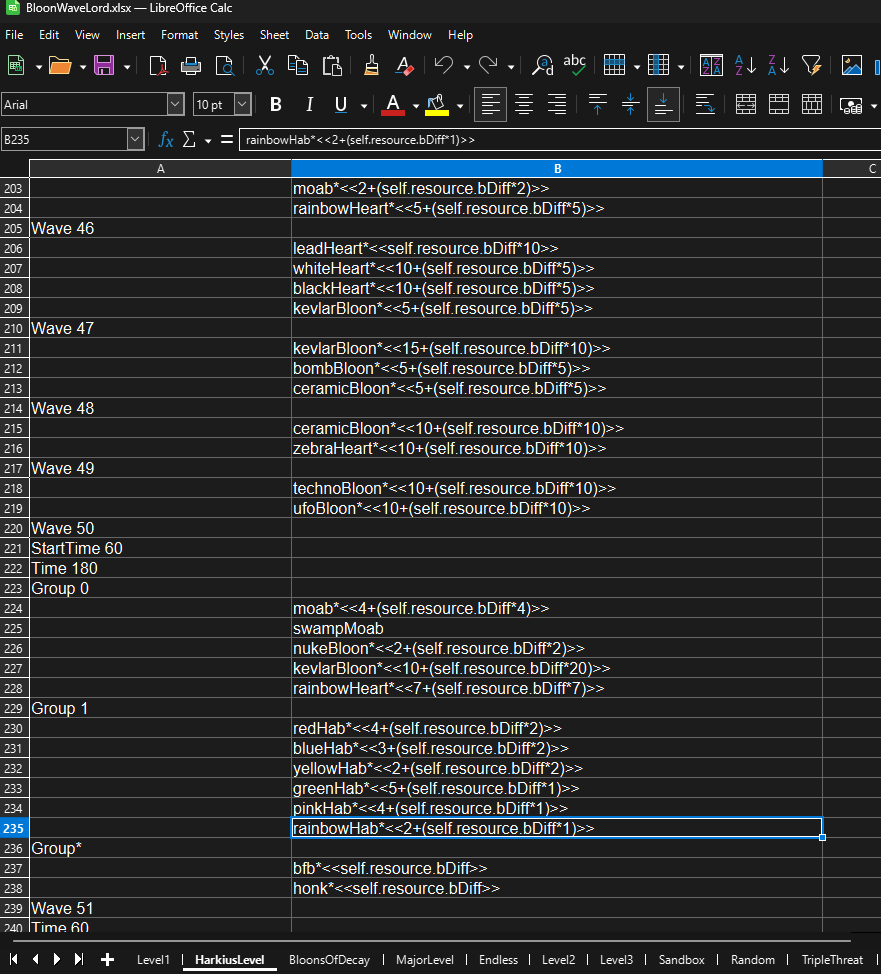Toggle Bold formatting
Viewport: 881px width, 974px height.
point(276,104)
